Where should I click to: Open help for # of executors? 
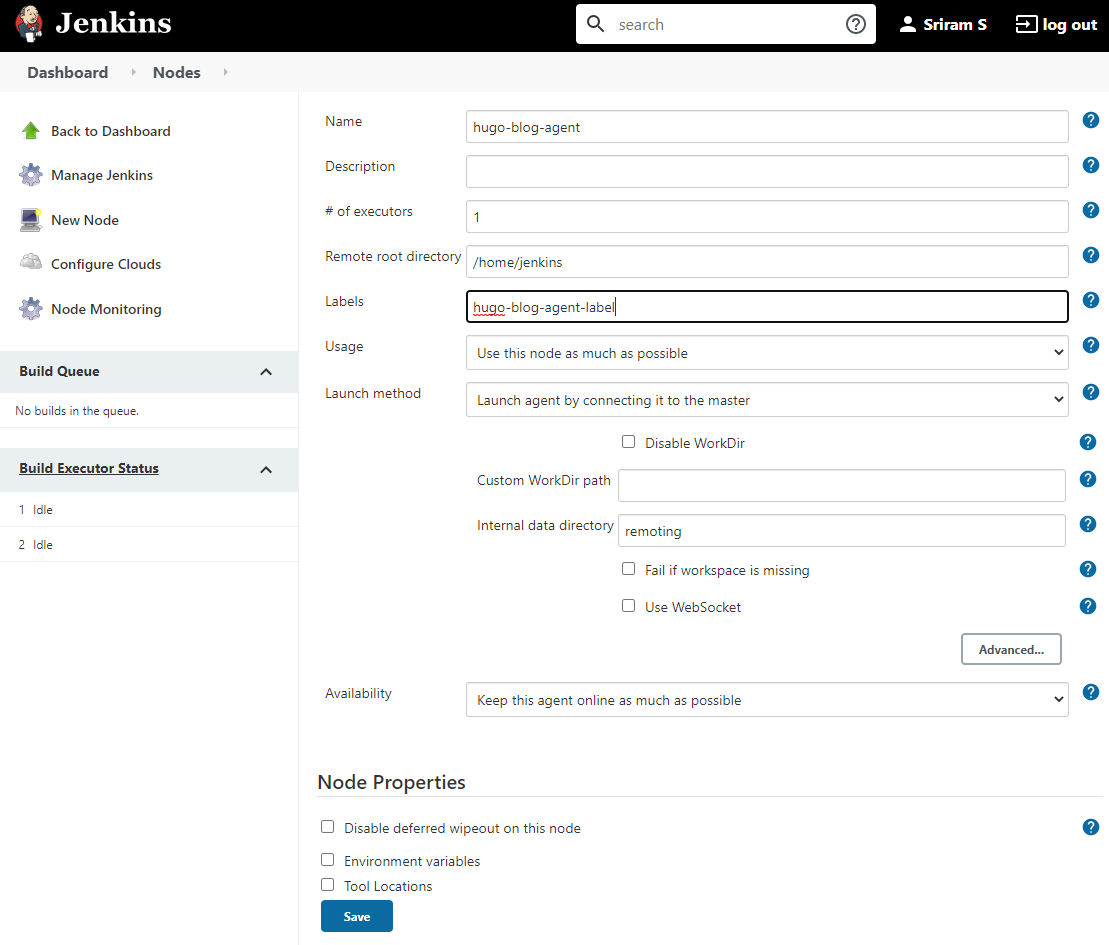[1091, 210]
